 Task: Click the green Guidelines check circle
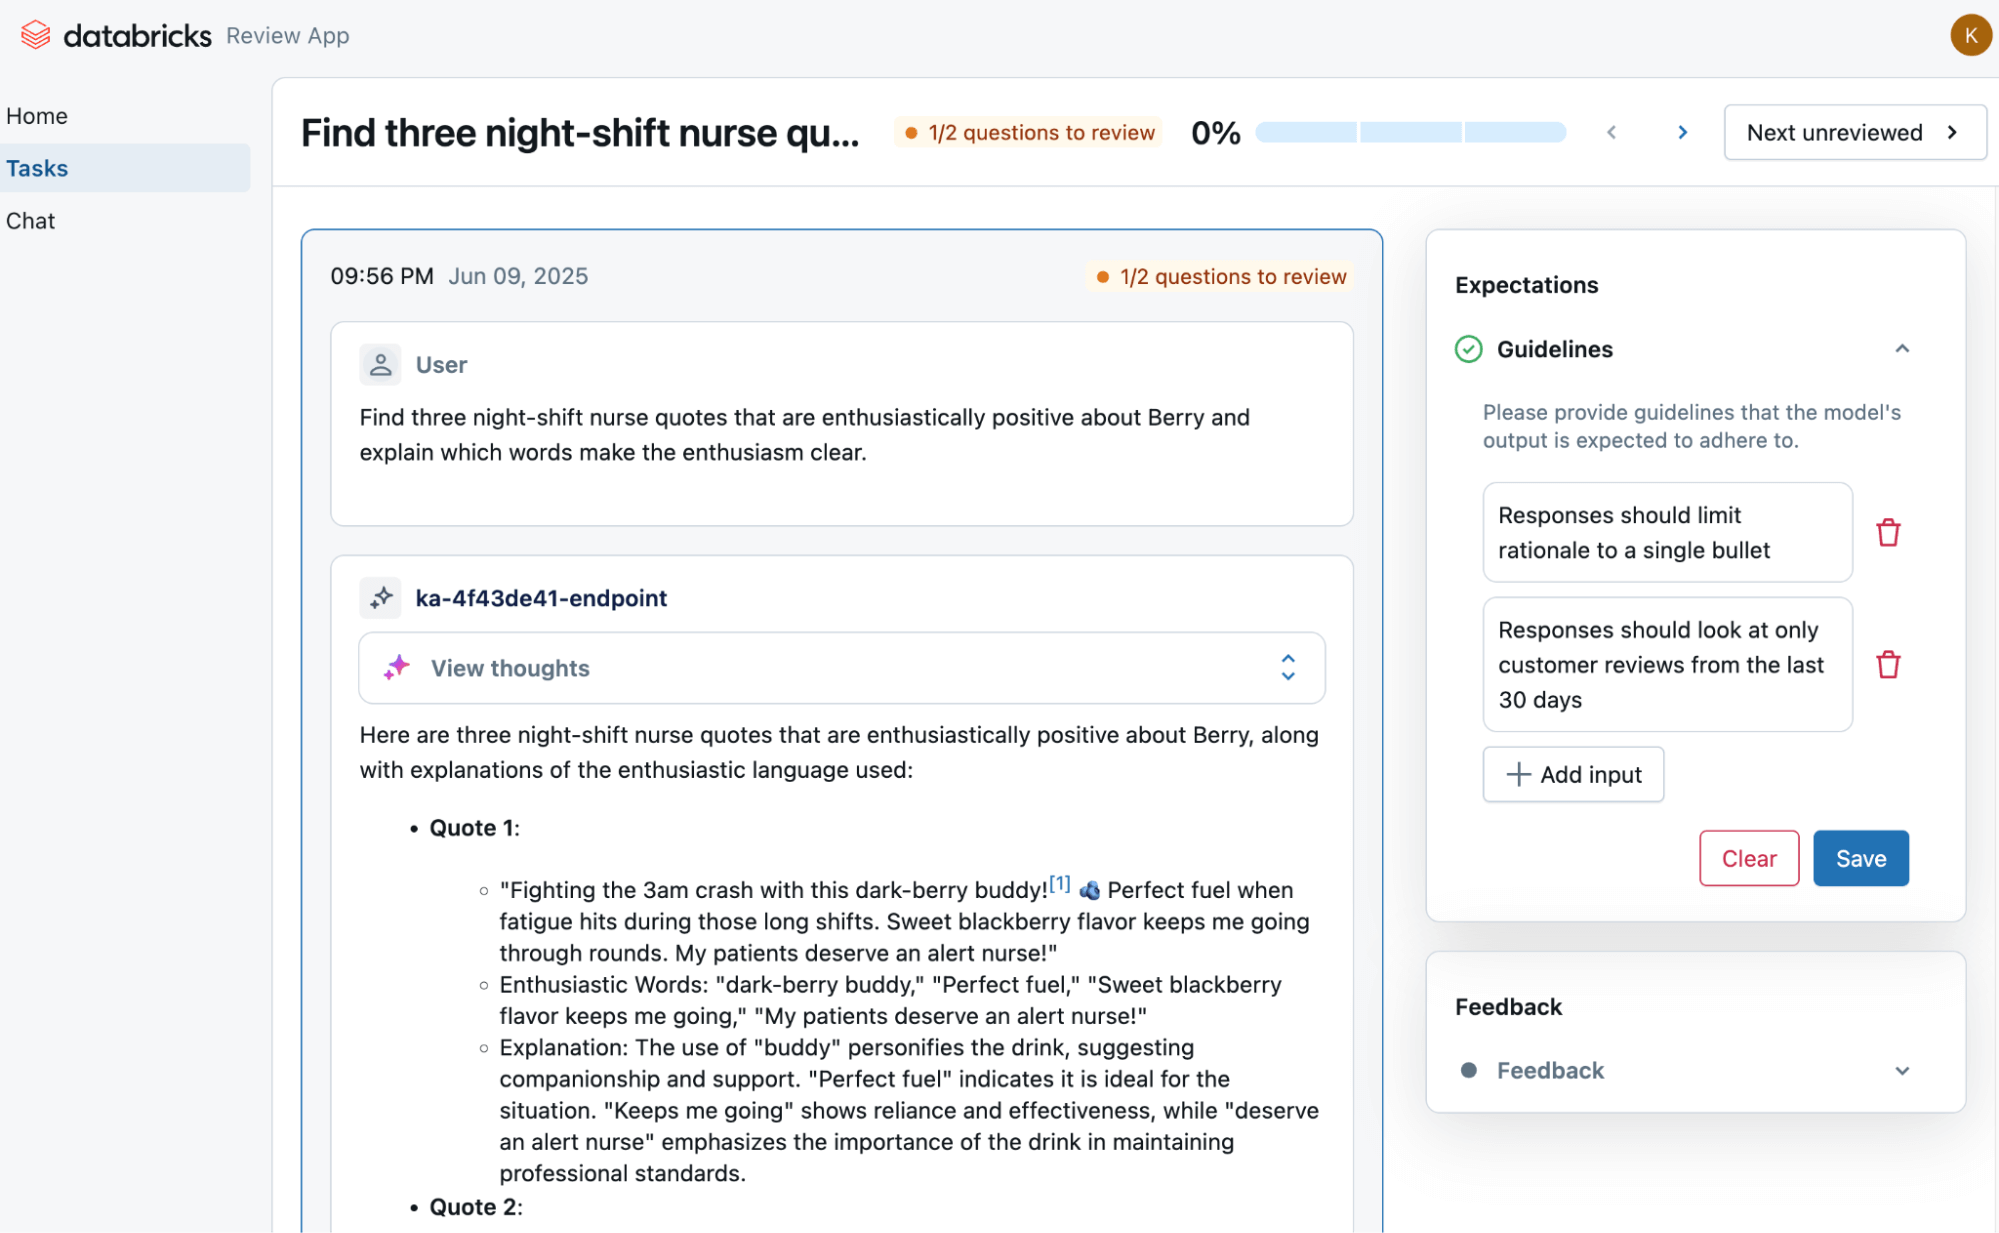click(1467, 349)
